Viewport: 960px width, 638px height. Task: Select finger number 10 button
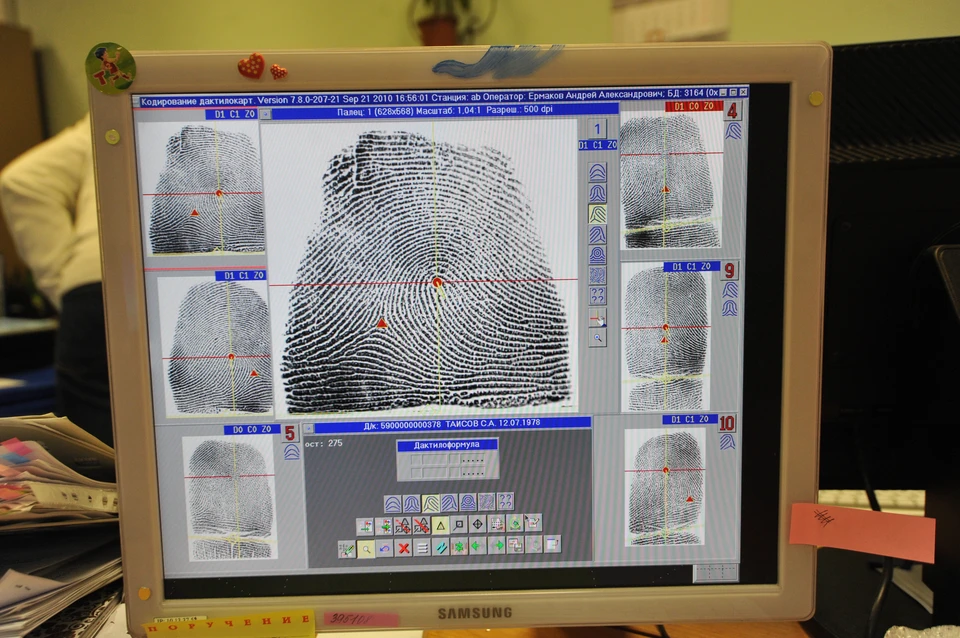point(727,423)
